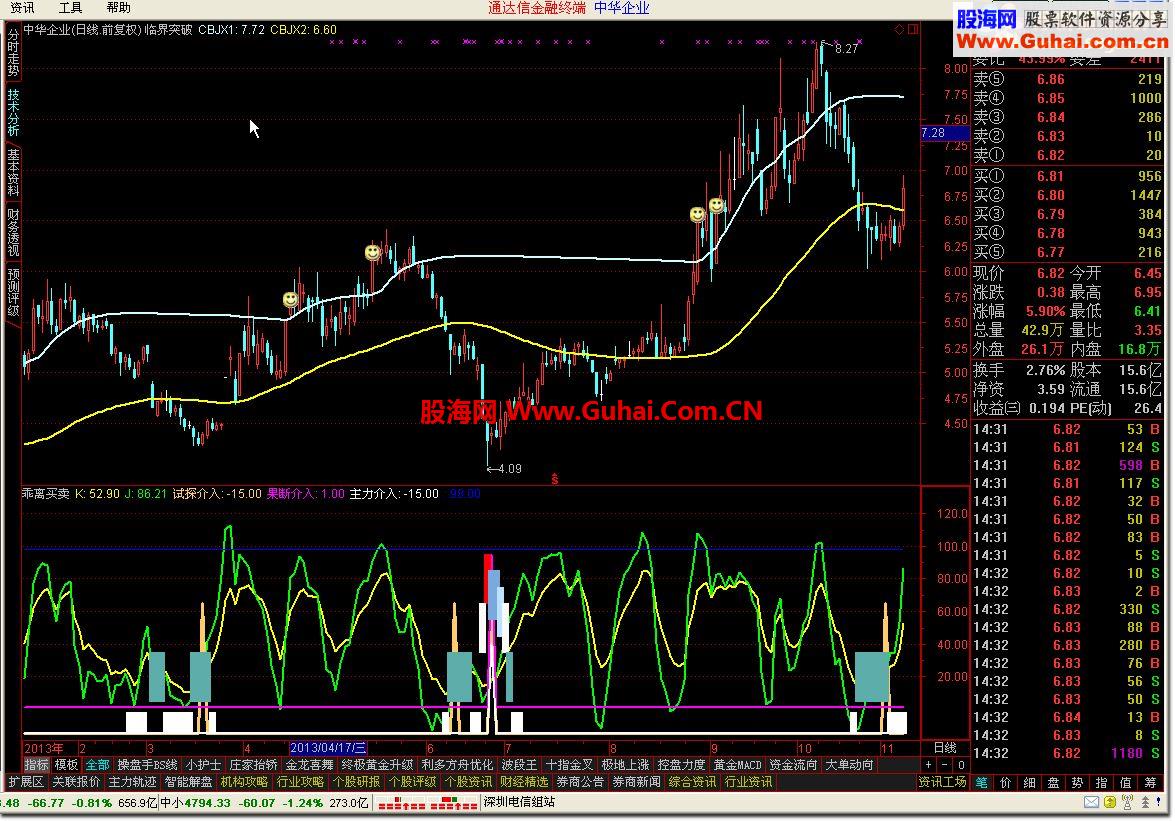The image size is (1175, 821).
Task: Select the 指标 tab
Action: point(36,765)
